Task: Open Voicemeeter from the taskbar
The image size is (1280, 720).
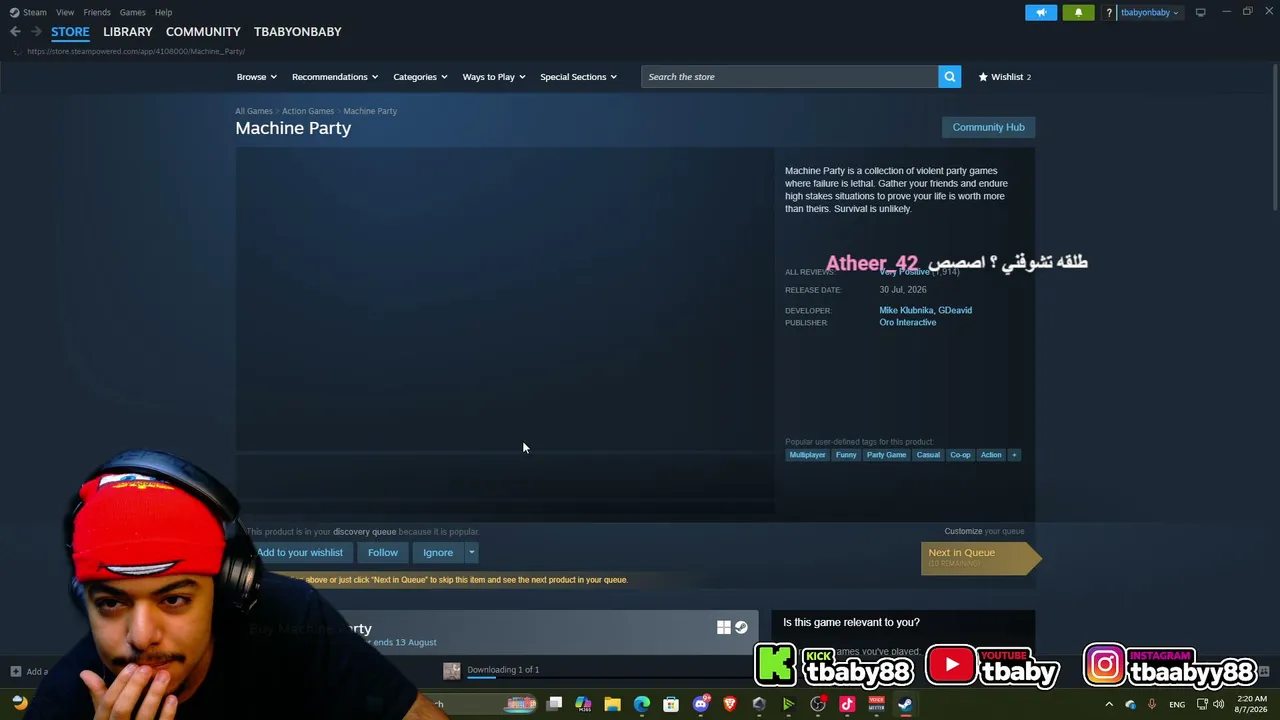Action: point(876,704)
